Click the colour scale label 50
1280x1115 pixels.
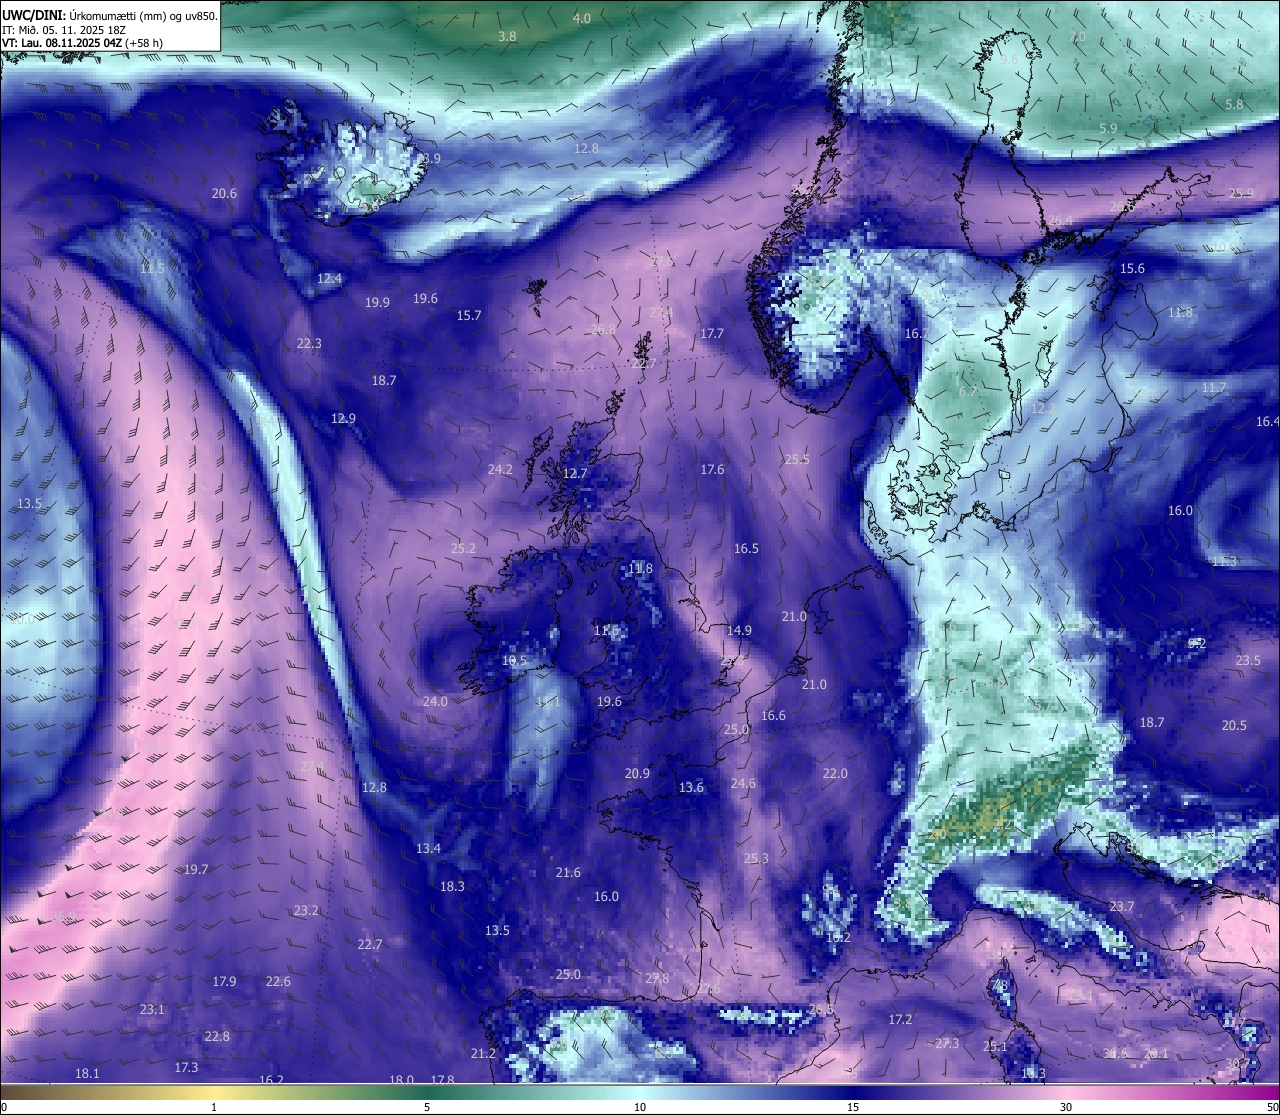coord(1272,1107)
